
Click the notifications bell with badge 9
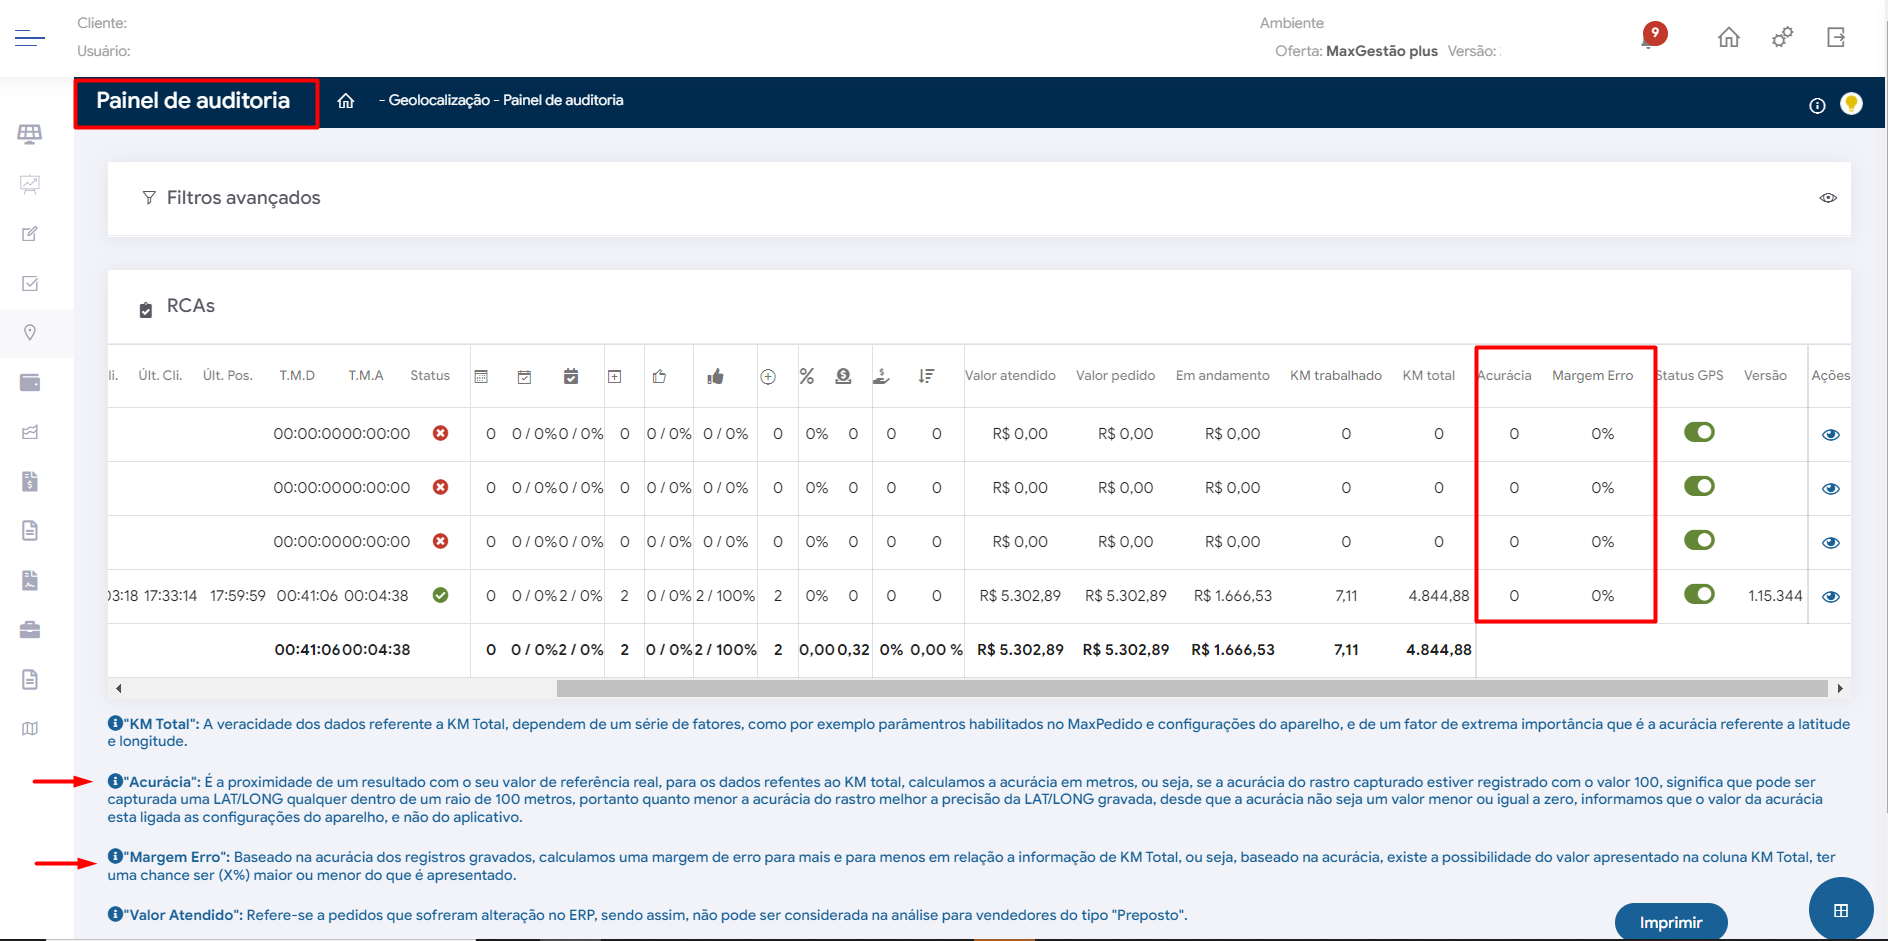coord(1652,38)
